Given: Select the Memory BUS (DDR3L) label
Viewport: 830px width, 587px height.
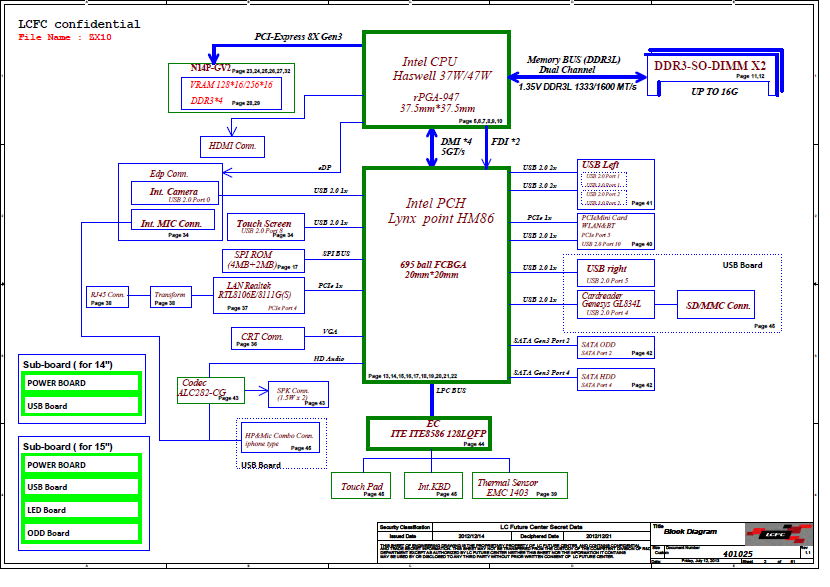Looking at the screenshot, I should coord(573,60).
